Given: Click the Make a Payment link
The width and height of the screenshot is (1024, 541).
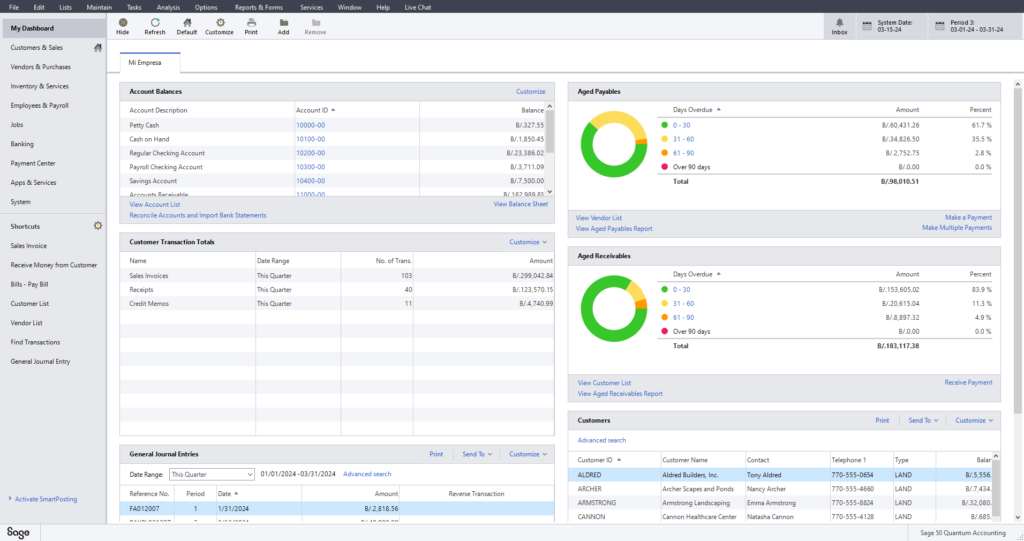Looking at the screenshot, I should coord(968,217).
